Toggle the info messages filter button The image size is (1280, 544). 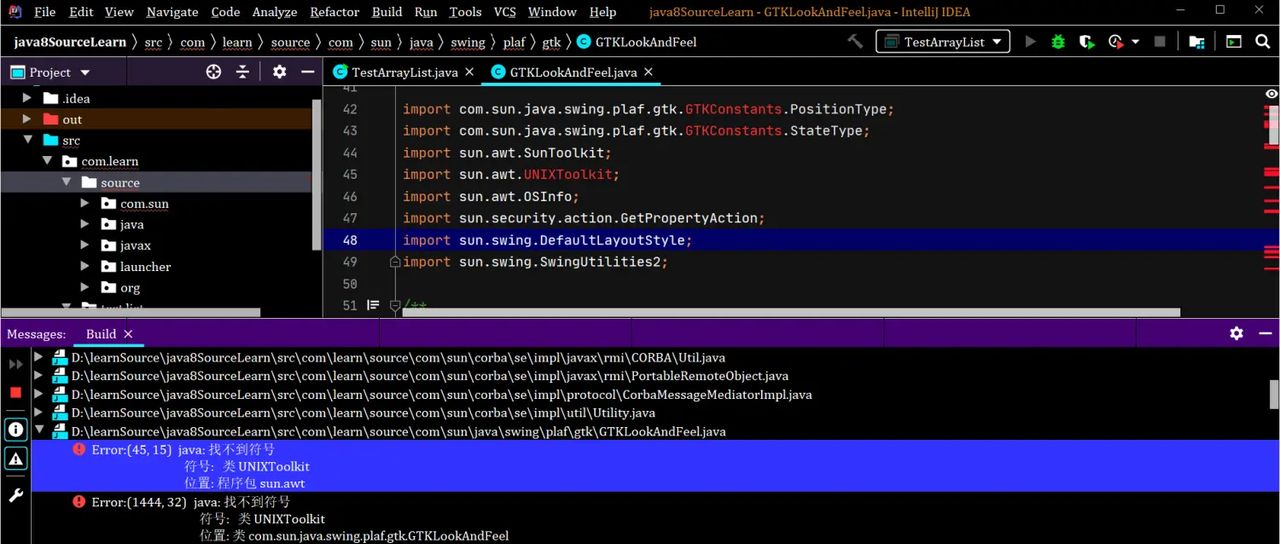coord(16,429)
